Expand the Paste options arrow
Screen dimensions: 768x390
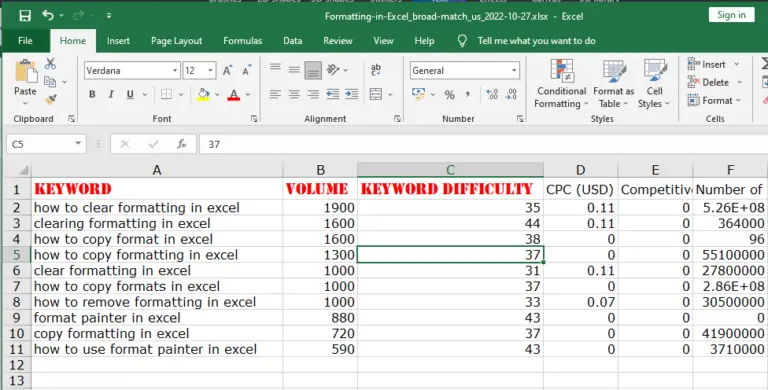point(25,103)
